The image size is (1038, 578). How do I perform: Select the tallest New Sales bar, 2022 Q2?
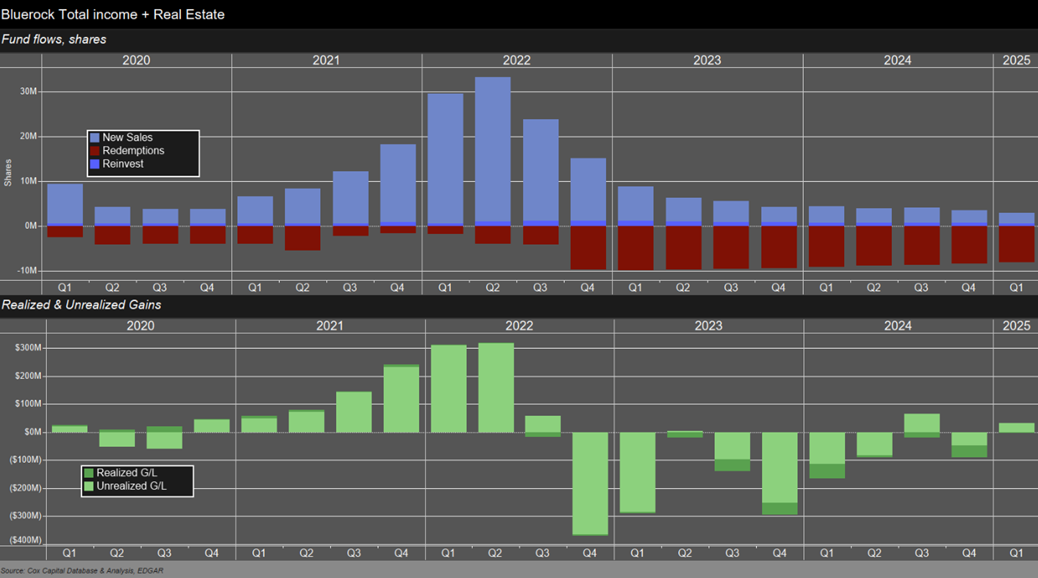(x=493, y=150)
